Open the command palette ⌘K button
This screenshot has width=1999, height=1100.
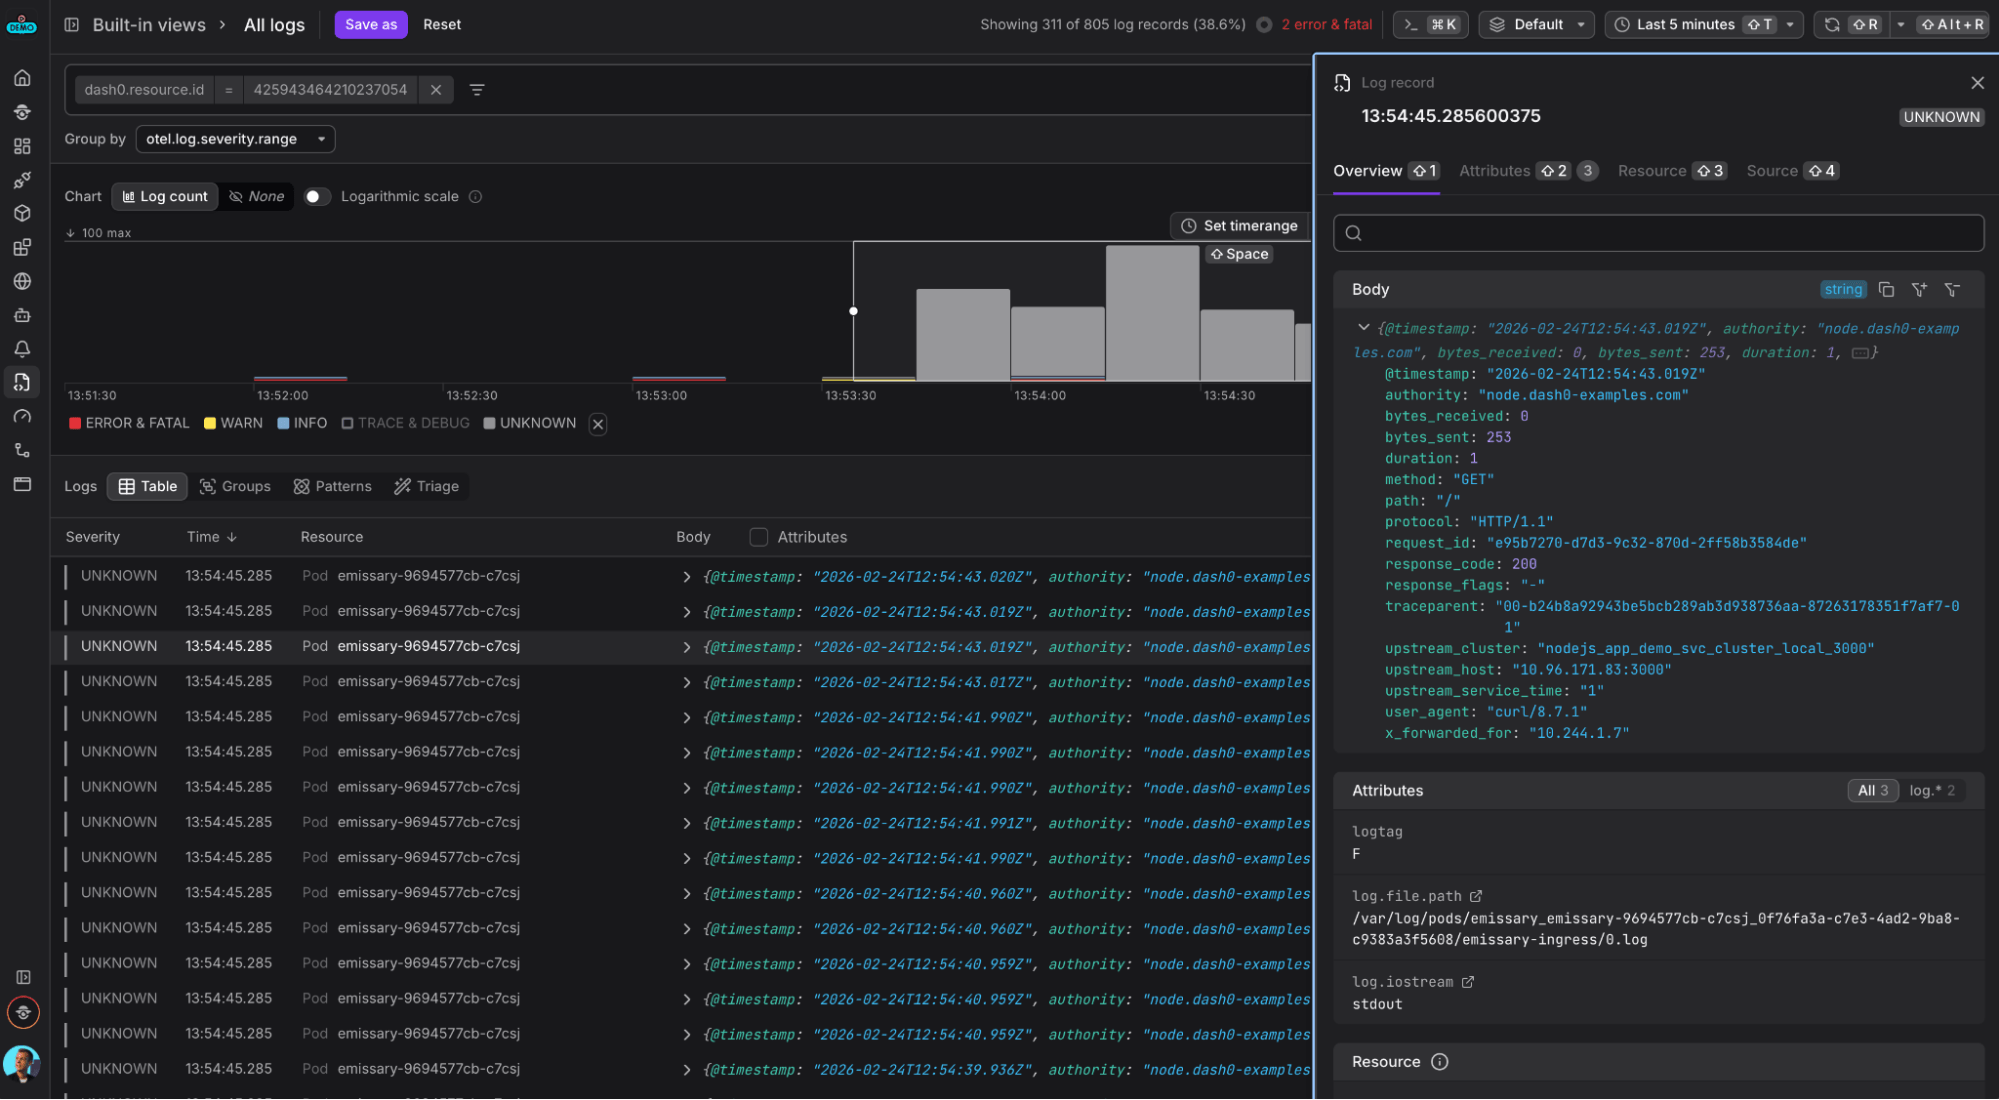click(1430, 25)
